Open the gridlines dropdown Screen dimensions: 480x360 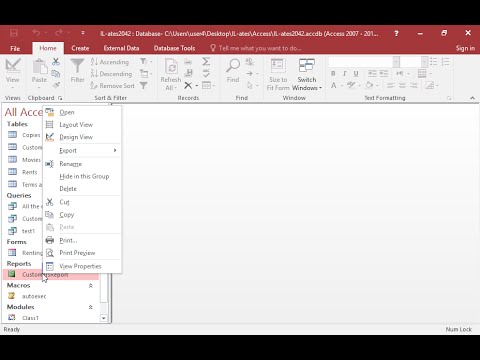(x=430, y=74)
